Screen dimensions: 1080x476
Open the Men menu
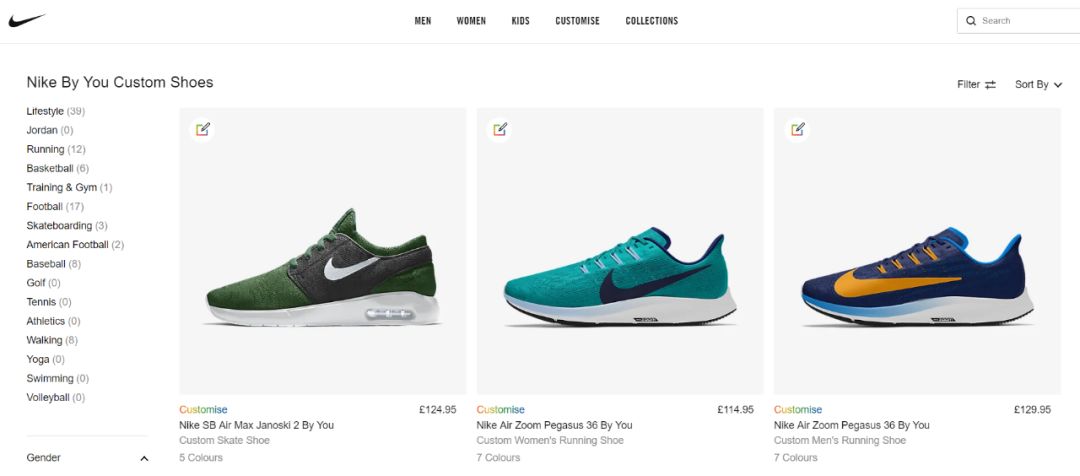[423, 21]
